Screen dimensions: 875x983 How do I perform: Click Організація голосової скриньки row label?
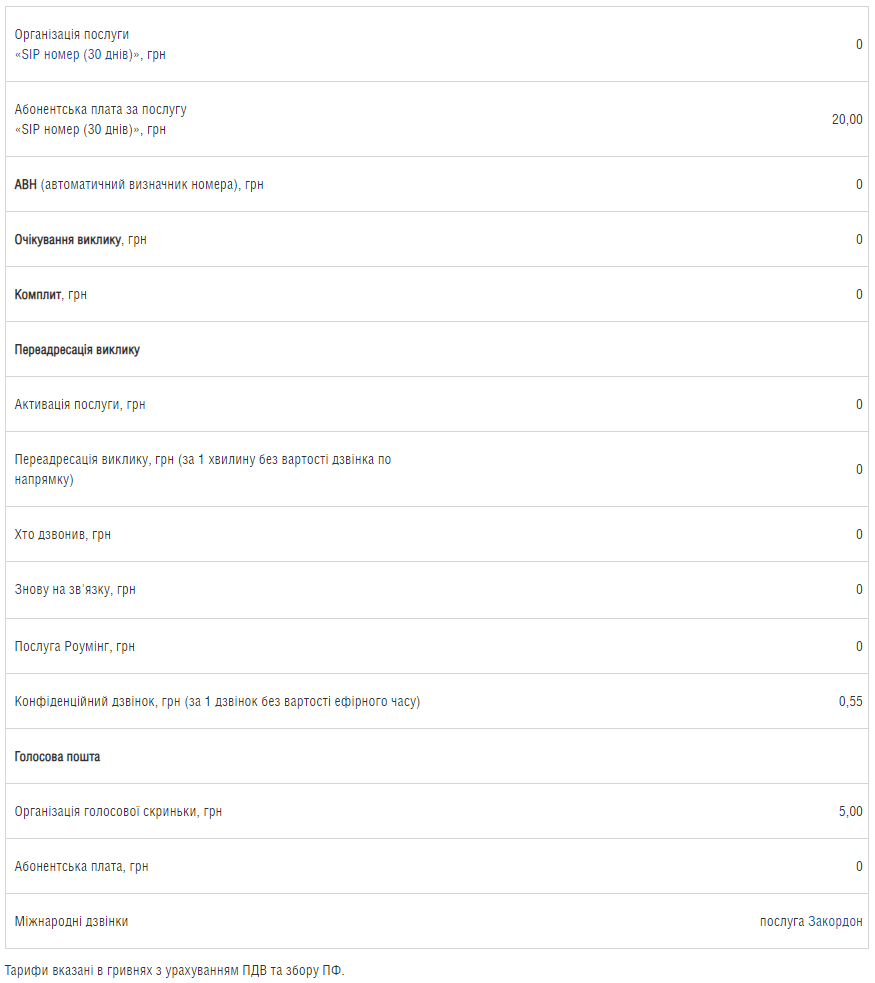pos(118,811)
